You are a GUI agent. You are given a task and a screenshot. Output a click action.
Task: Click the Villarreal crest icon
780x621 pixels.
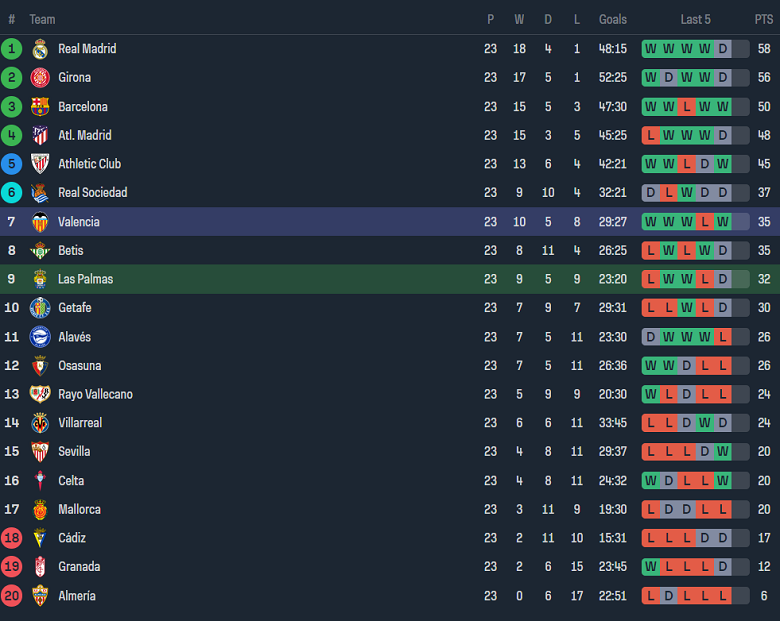[x=40, y=423]
